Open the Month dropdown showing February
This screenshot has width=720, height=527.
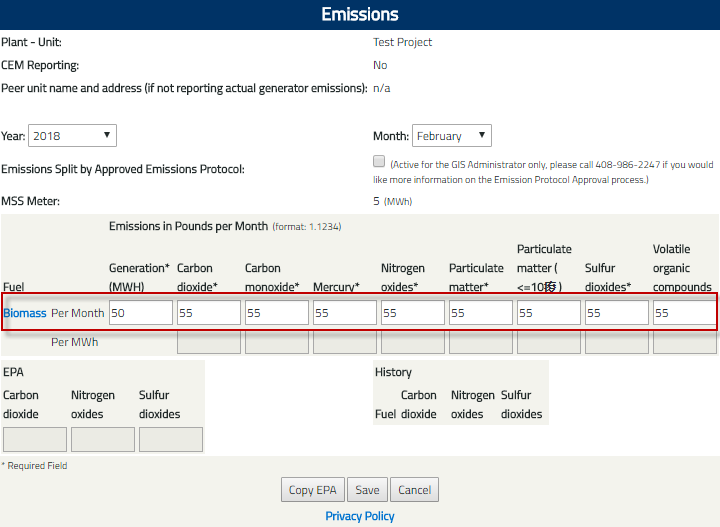click(451, 136)
